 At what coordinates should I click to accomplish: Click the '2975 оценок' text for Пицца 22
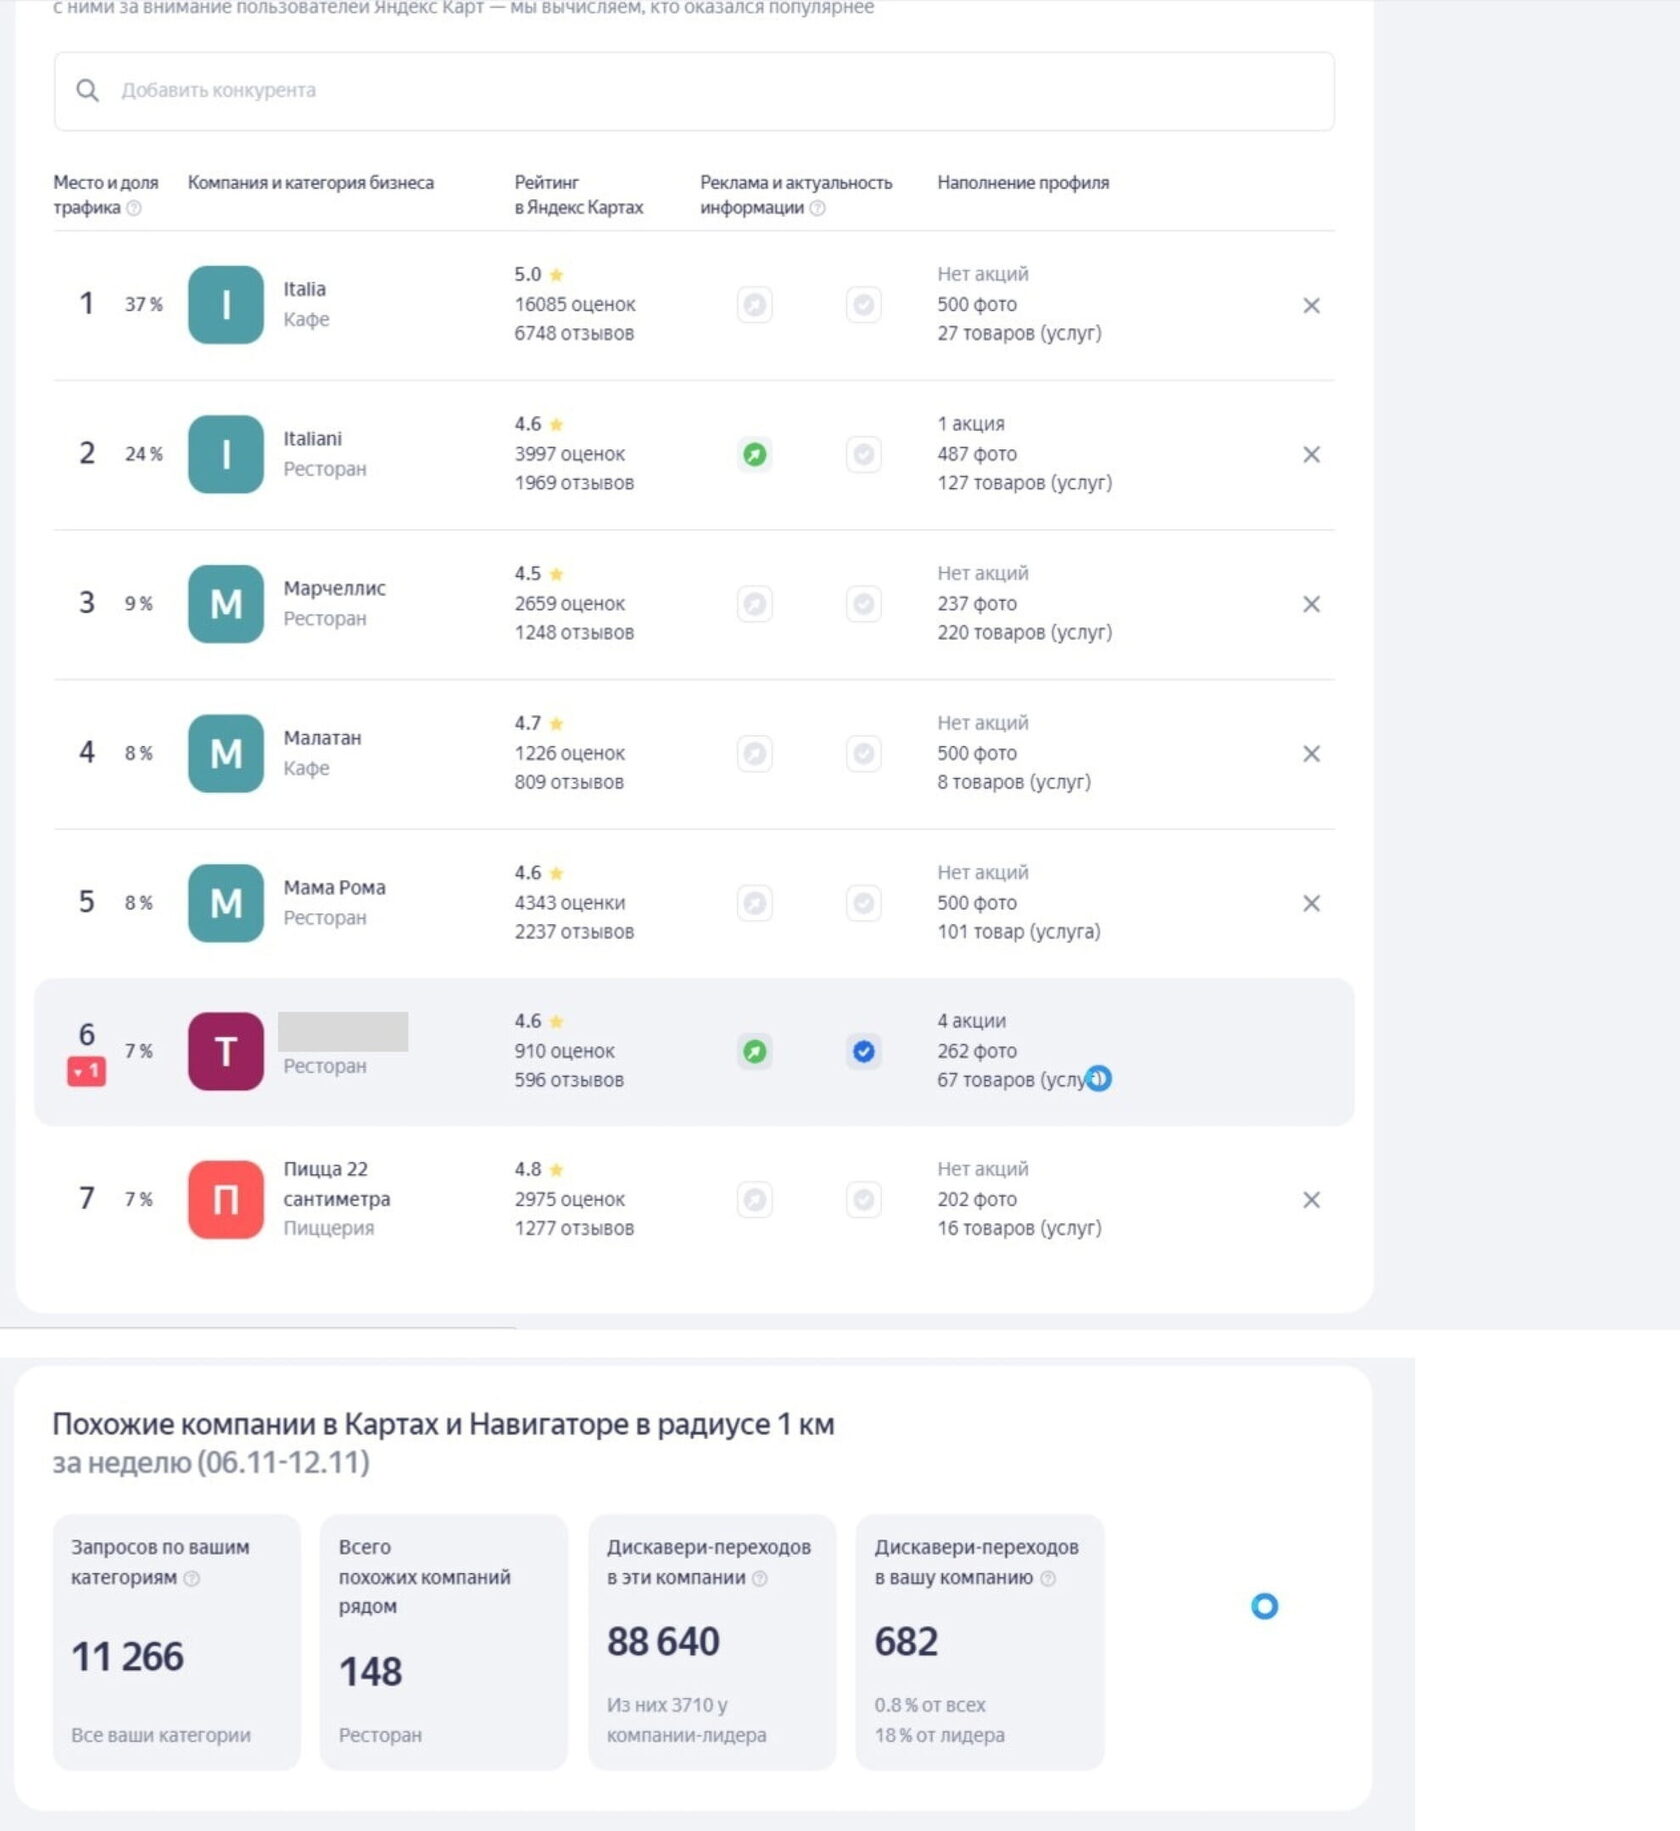570,1199
